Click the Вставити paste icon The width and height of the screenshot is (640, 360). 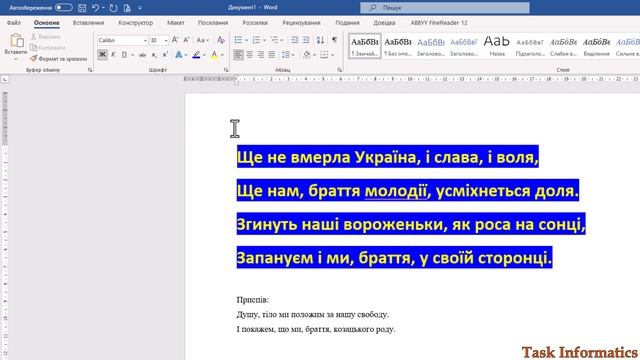(16, 40)
